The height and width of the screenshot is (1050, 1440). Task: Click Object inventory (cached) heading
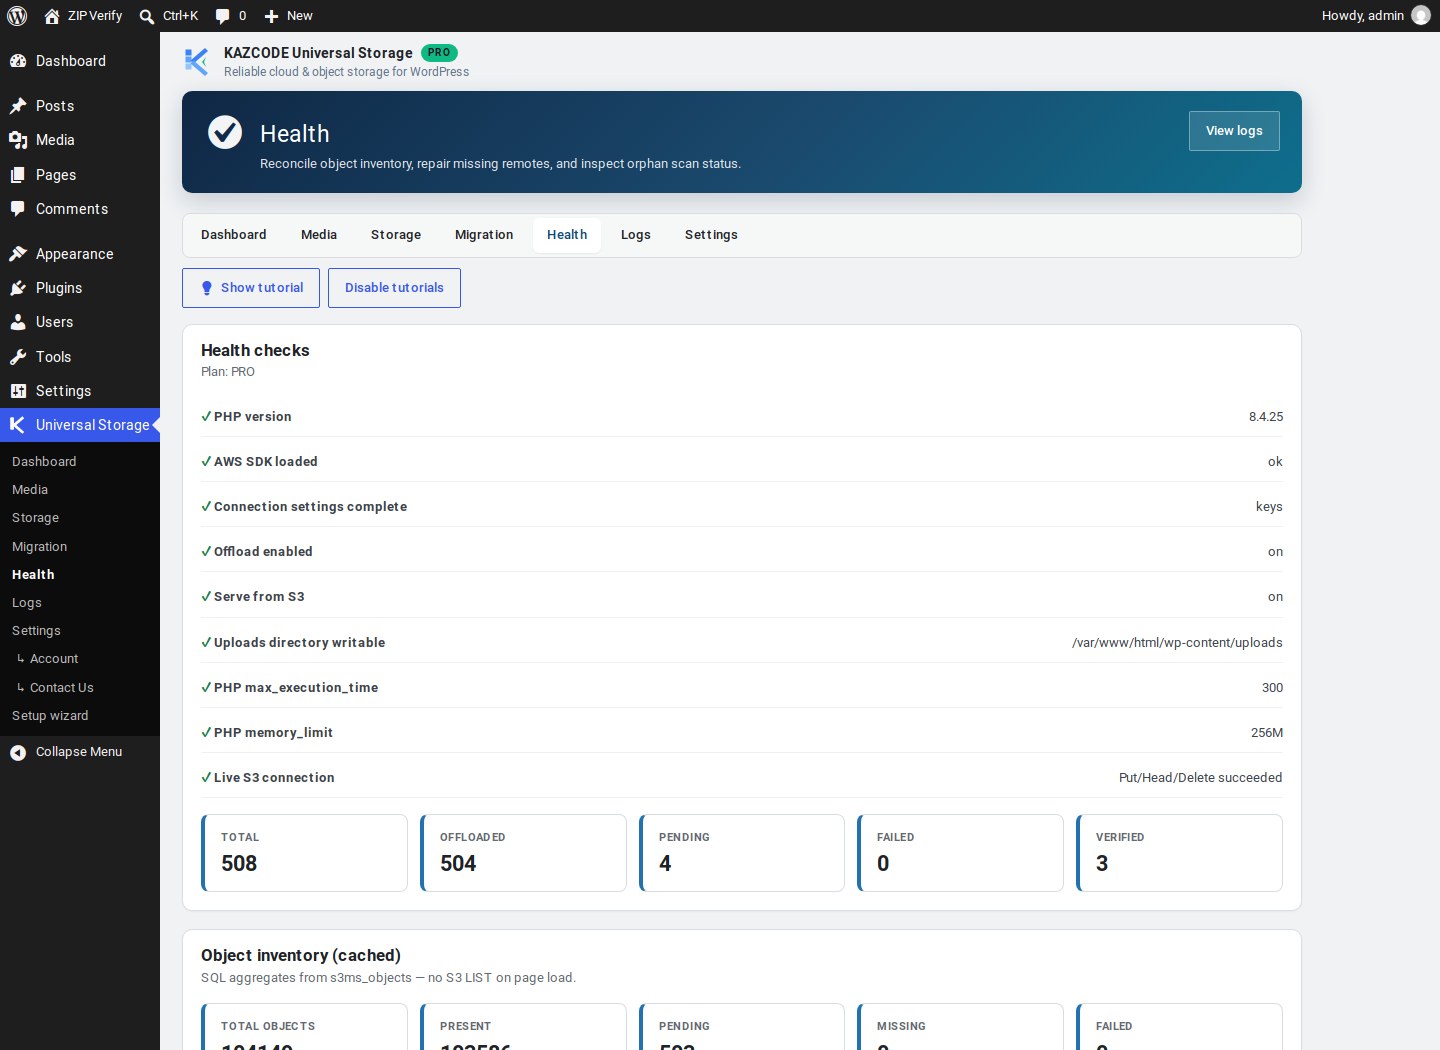click(x=301, y=956)
